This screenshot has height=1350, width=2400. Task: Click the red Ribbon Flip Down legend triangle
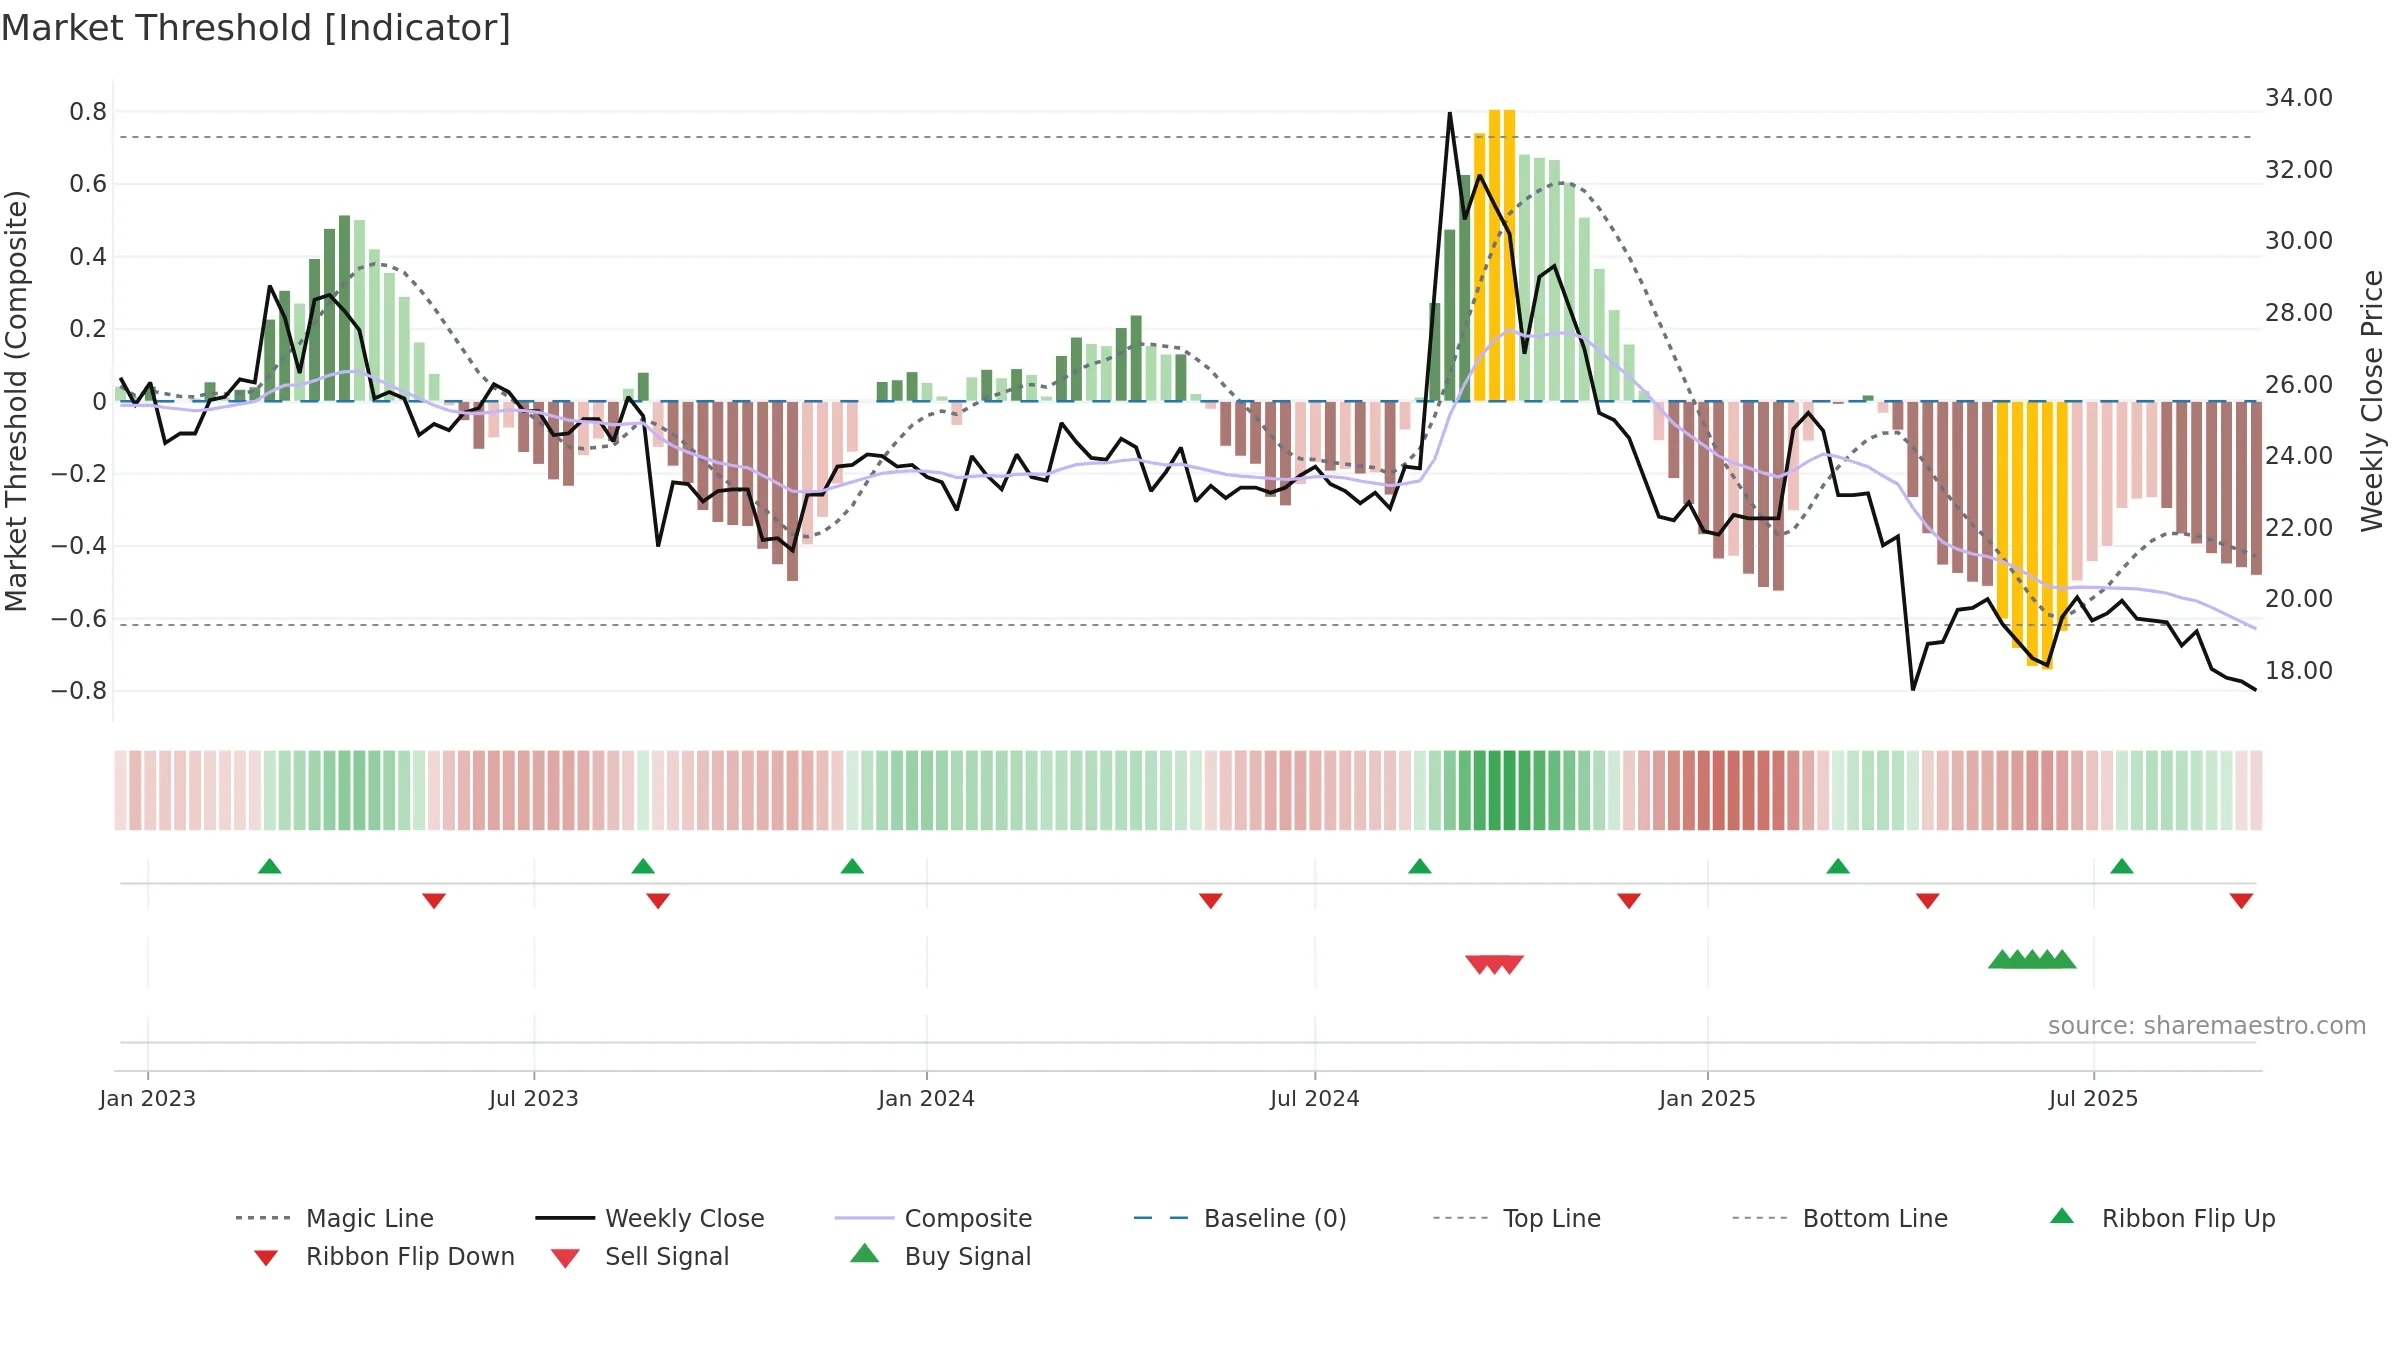click(266, 1258)
